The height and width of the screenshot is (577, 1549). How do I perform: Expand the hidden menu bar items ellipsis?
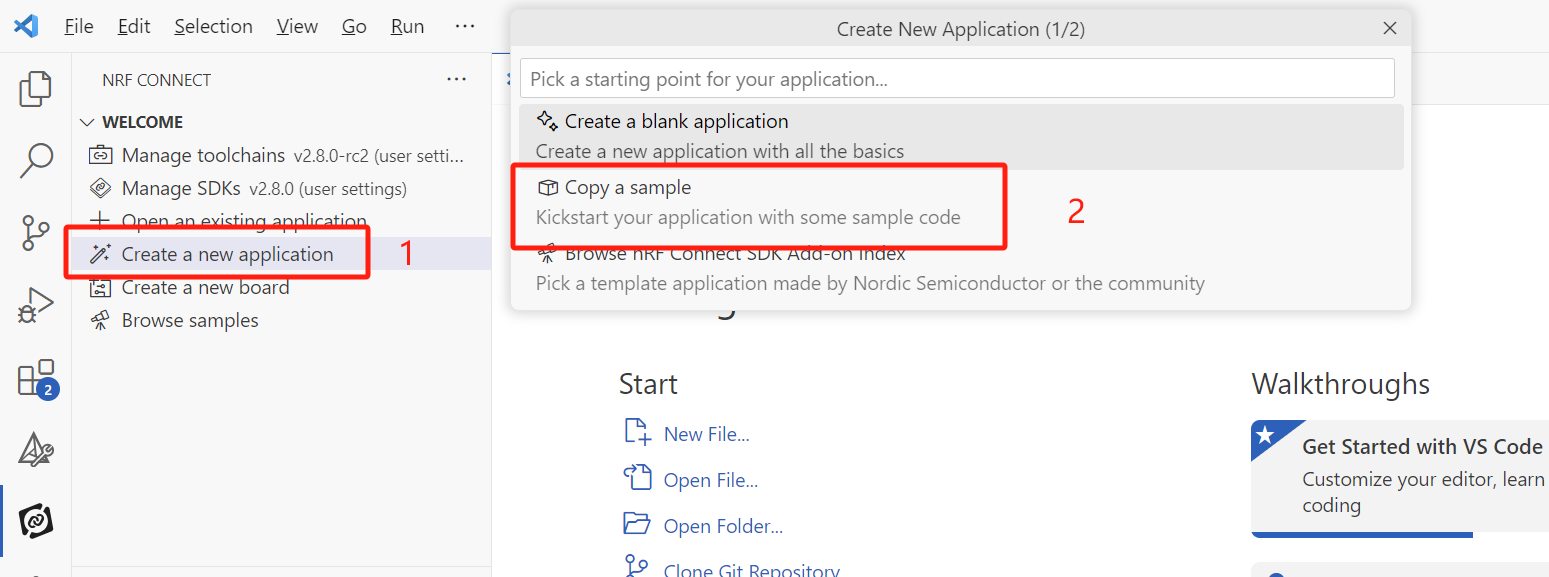pos(465,27)
